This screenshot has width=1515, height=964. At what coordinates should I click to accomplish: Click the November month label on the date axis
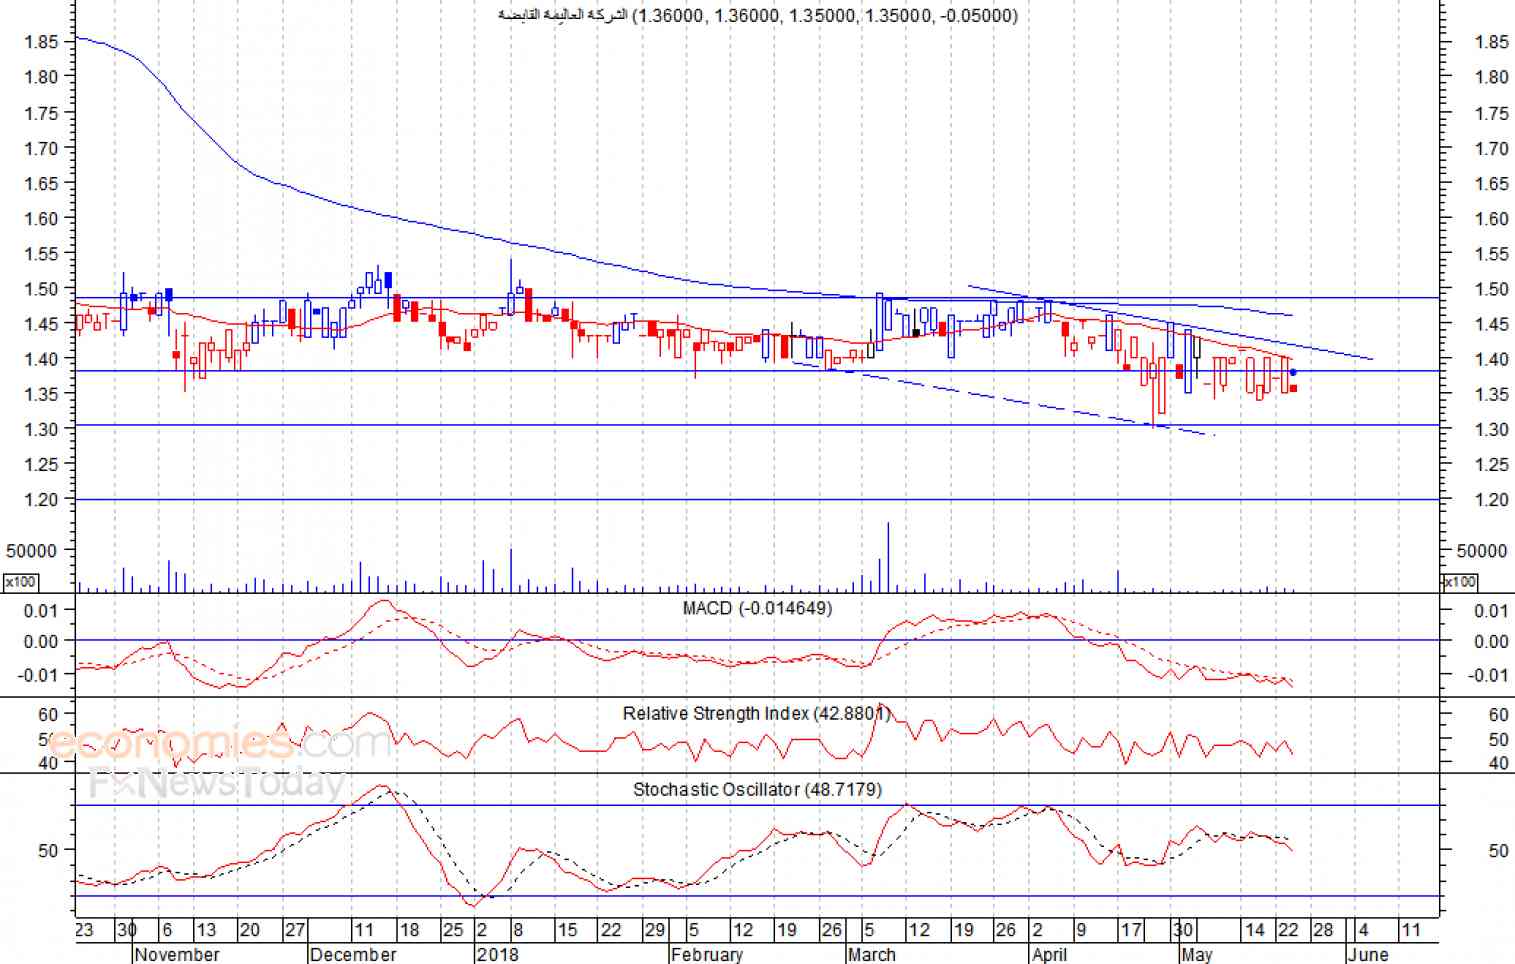(177, 954)
